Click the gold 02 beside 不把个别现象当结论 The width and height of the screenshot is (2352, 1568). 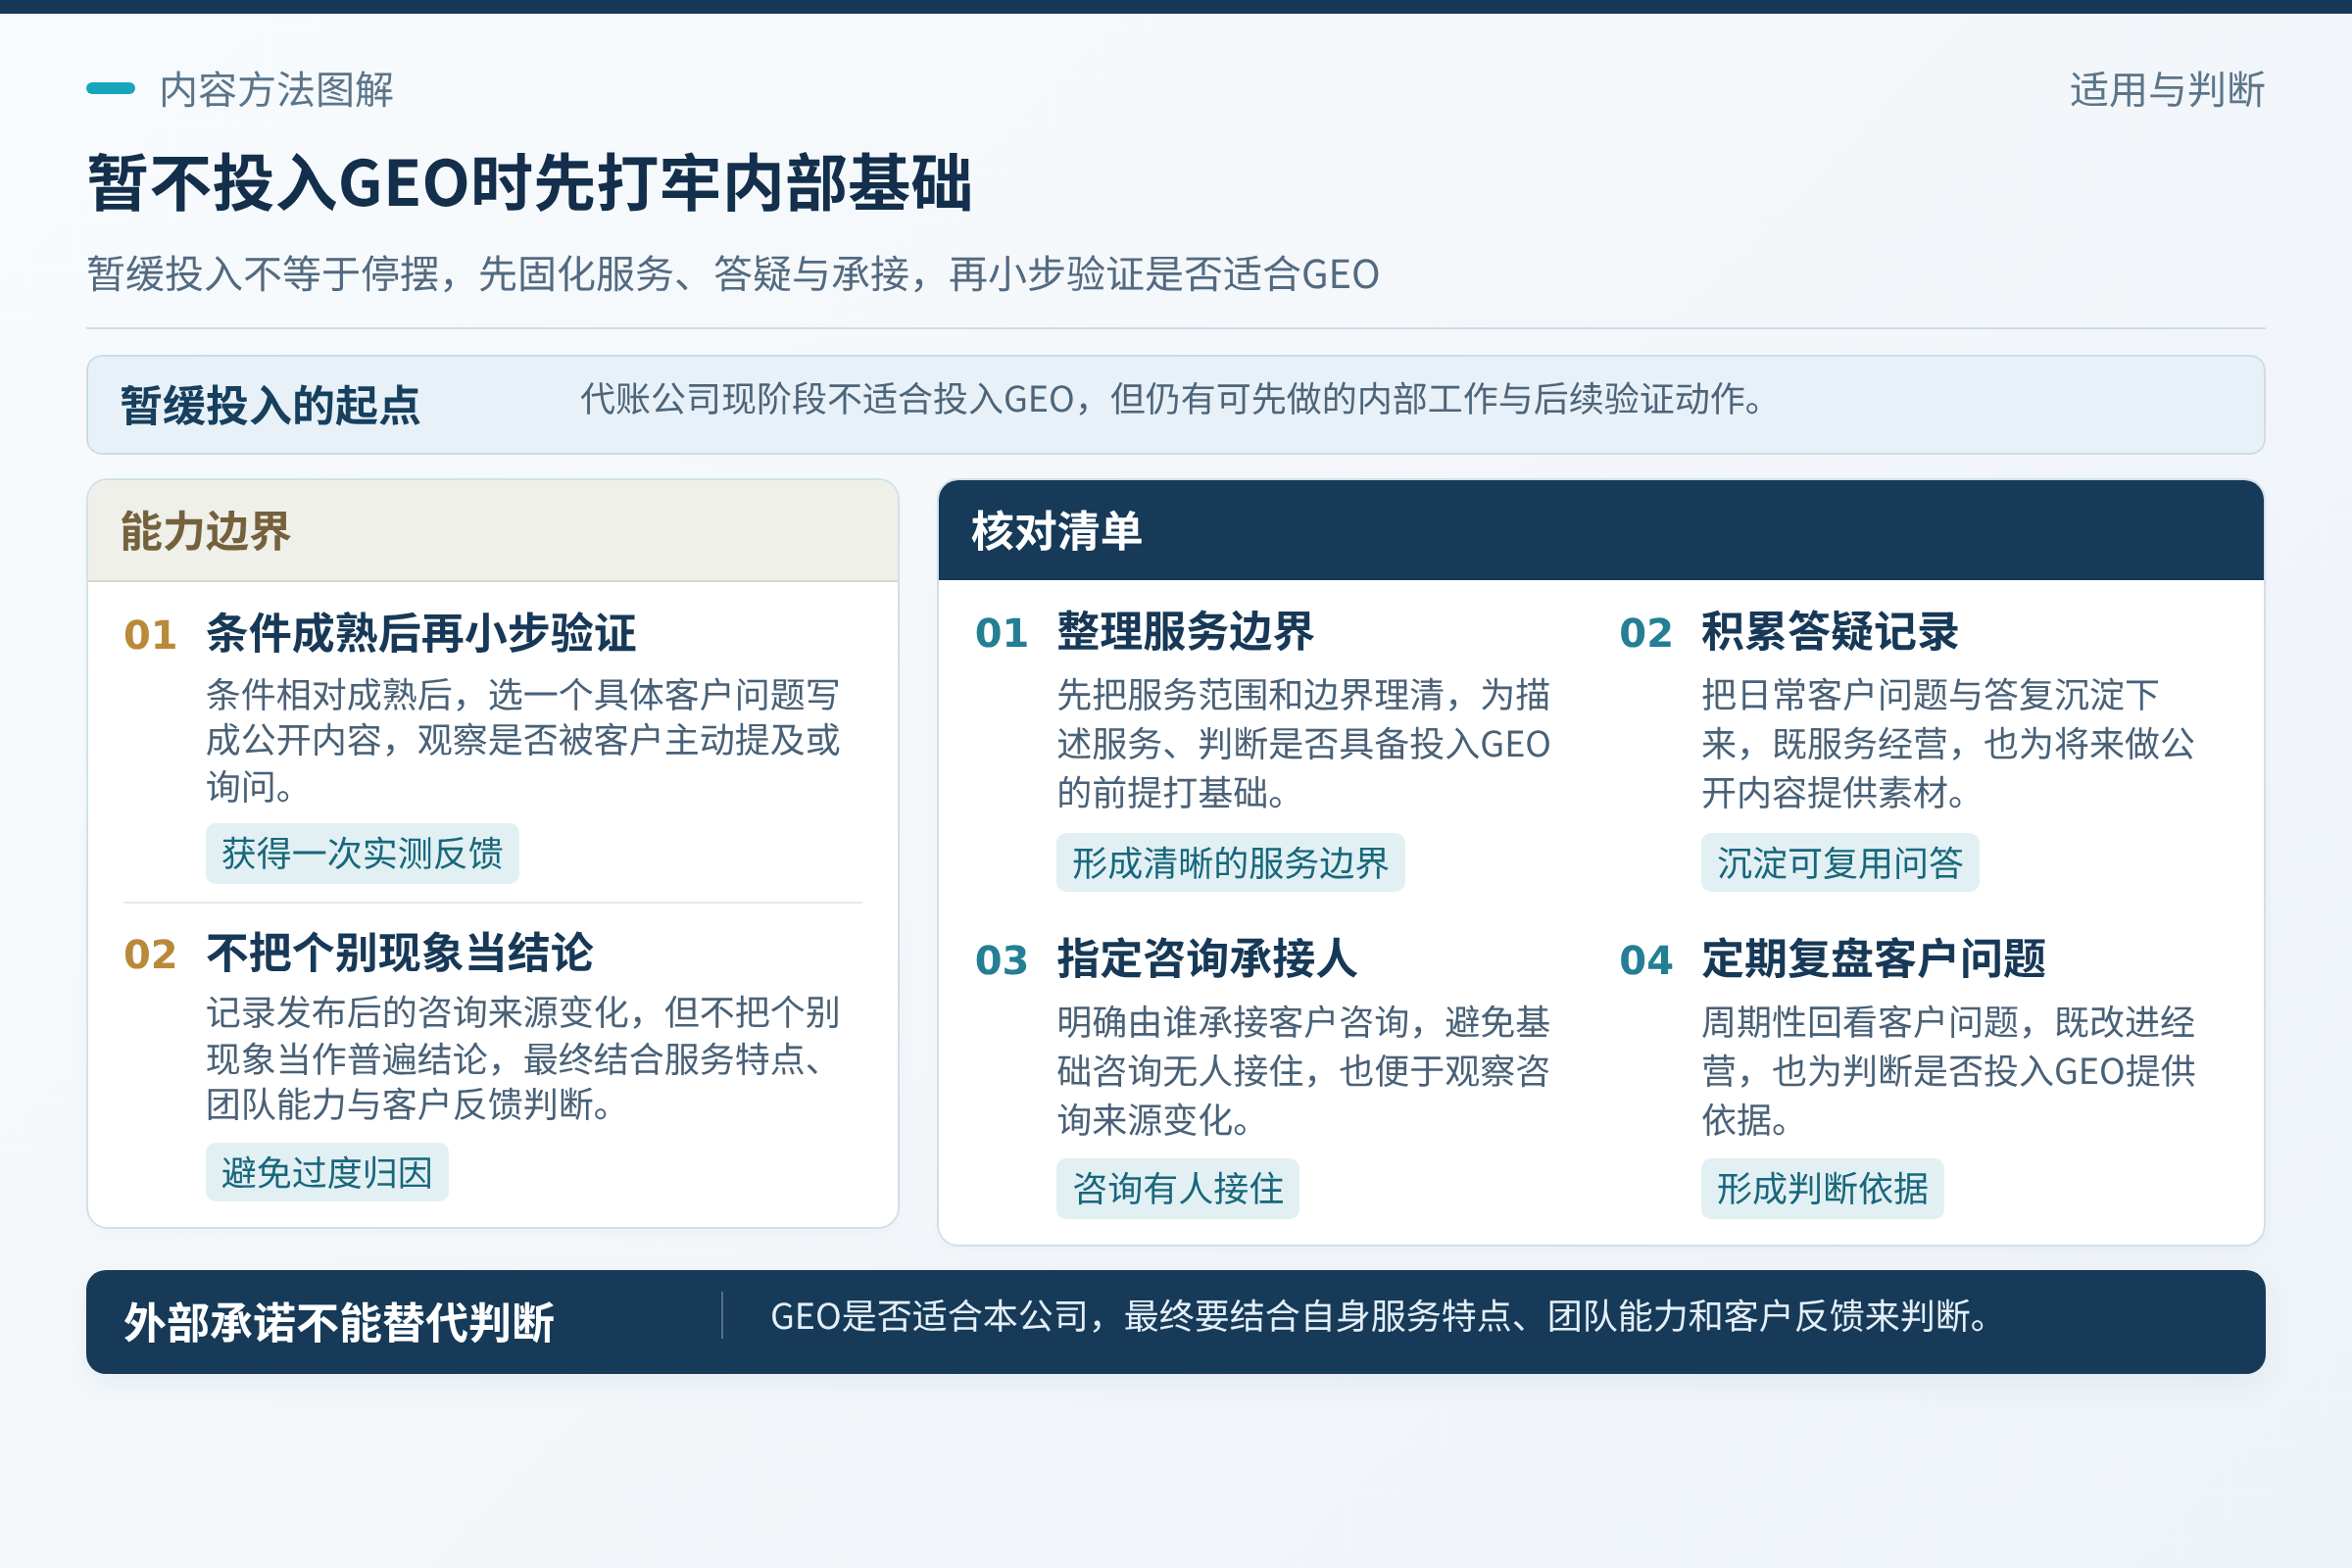pyautogui.click(x=150, y=954)
